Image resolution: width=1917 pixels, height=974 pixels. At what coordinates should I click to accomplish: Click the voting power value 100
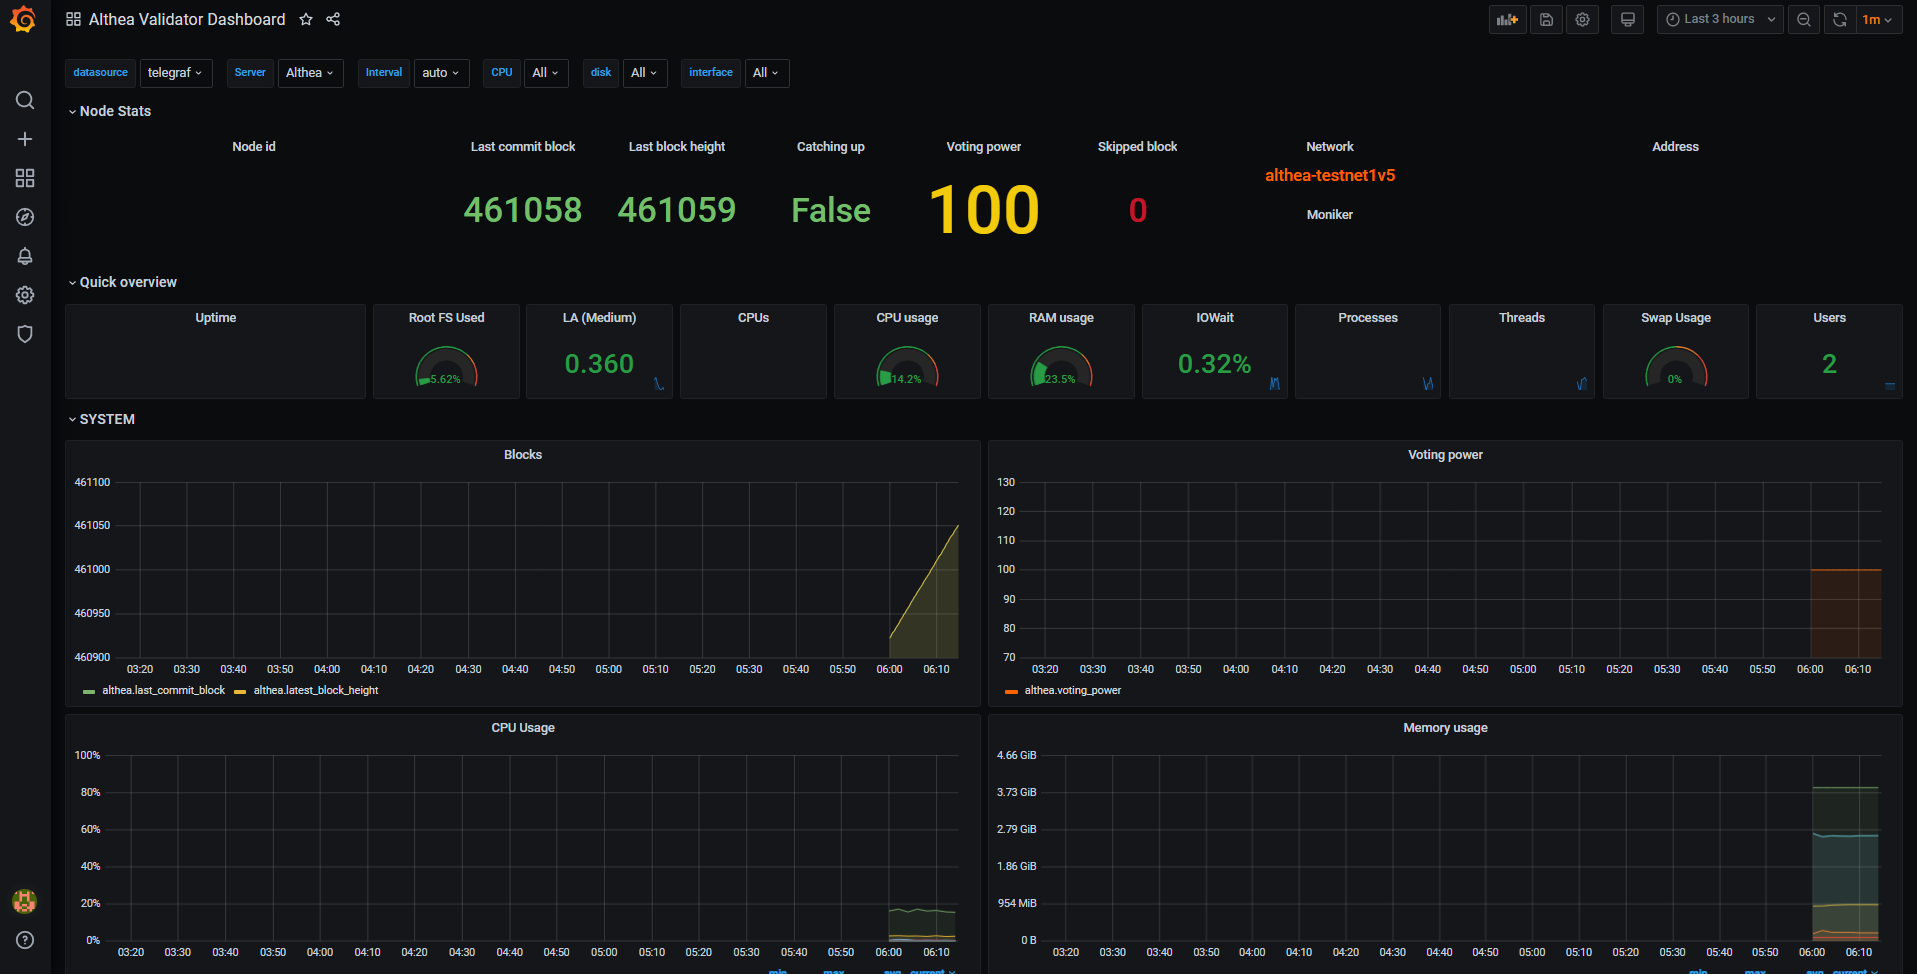tap(984, 210)
